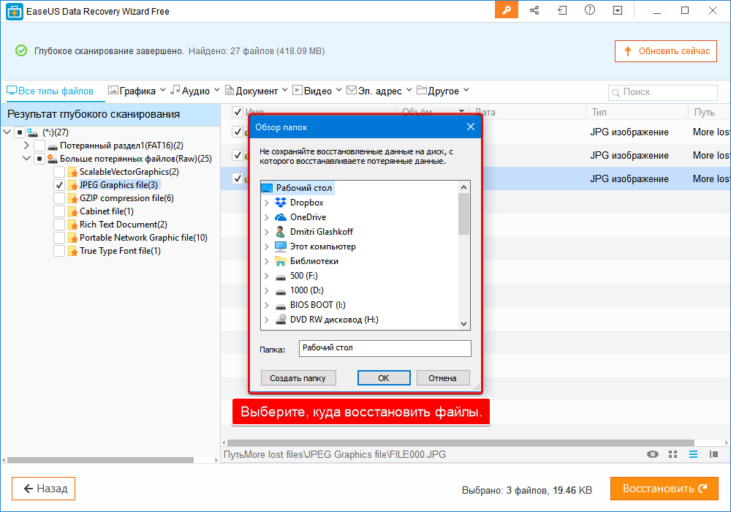
Task: Expand 500 (F:) node chevron
Action: click(x=266, y=276)
